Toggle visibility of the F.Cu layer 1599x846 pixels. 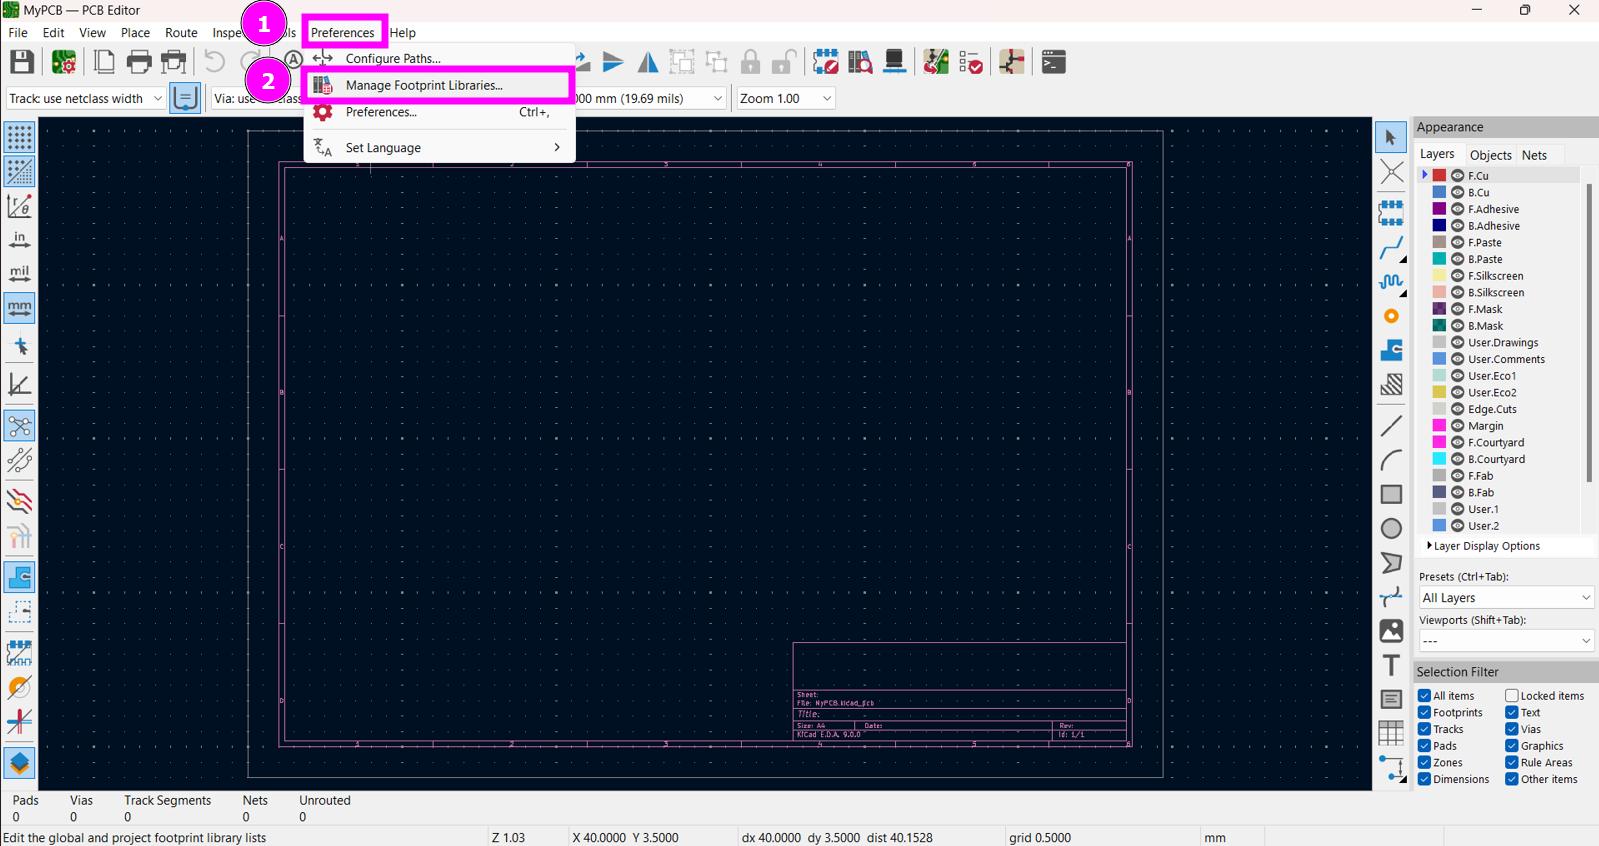1457,175
